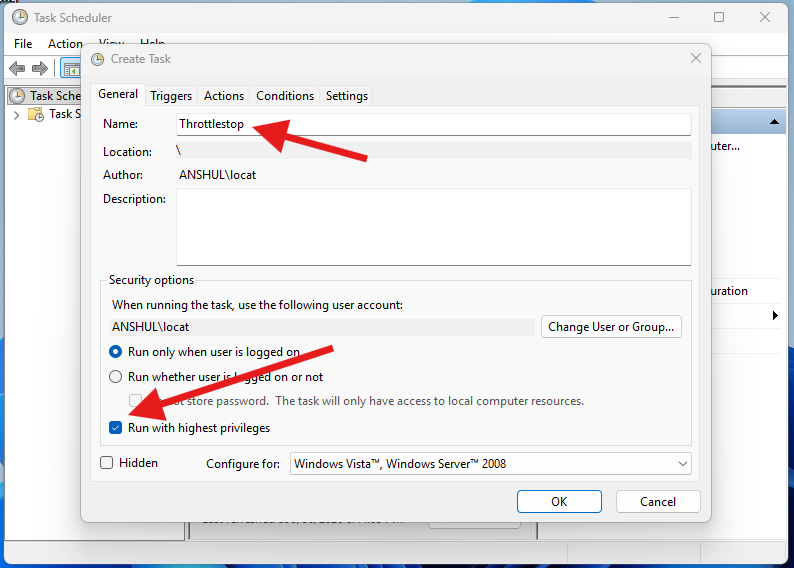
Task: Select Run whether user is logged on or not
Action: (115, 377)
